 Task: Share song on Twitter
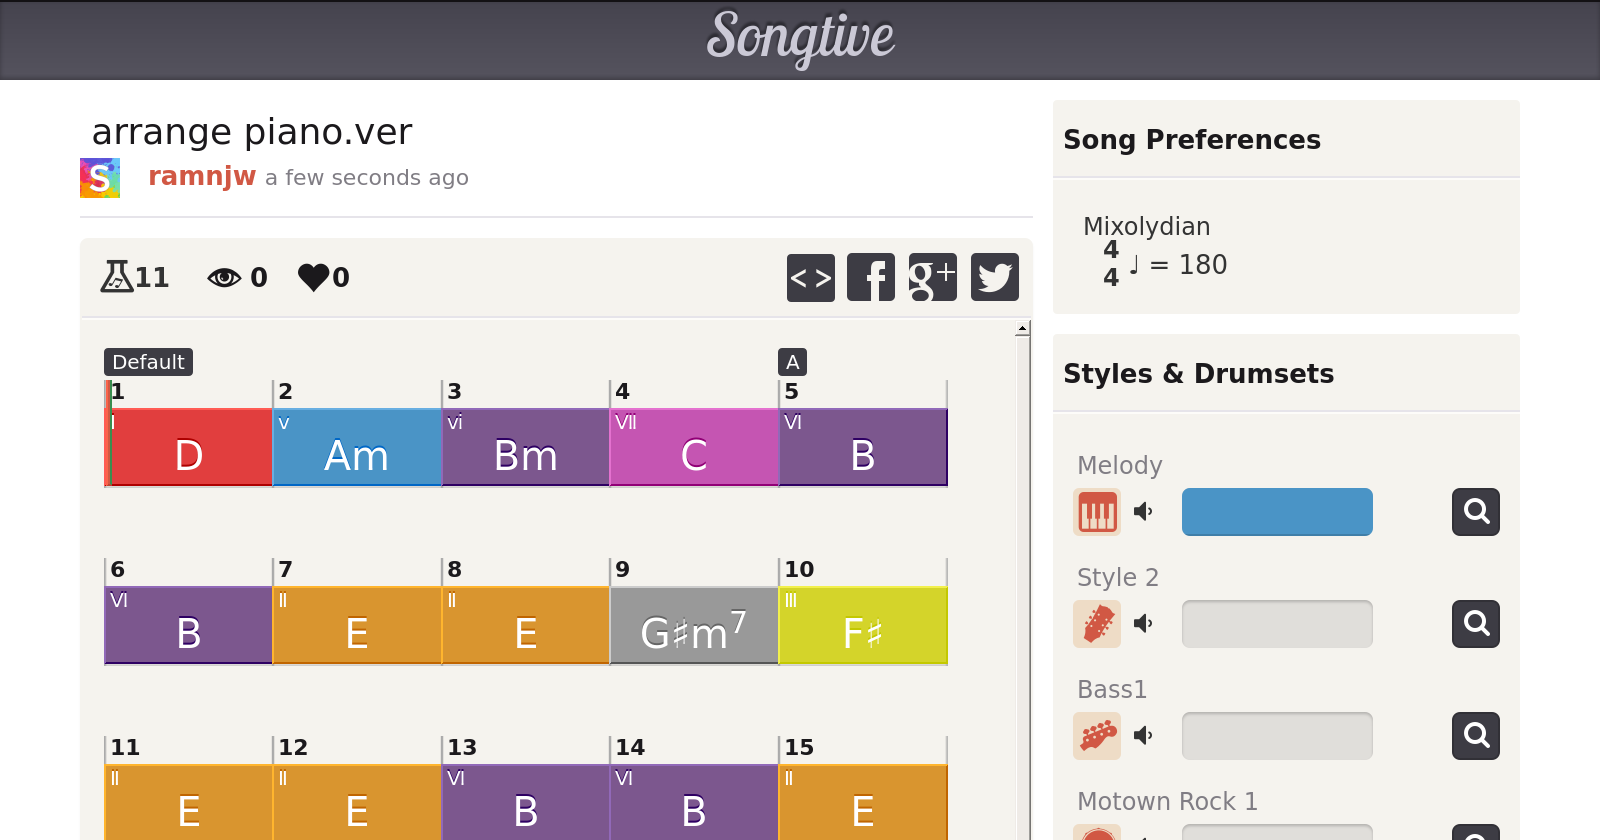click(x=994, y=277)
